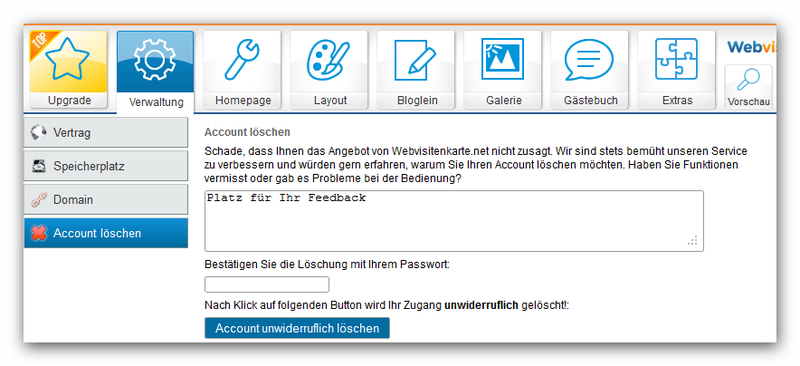Click the textarea resize grip handle

click(692, 241)
